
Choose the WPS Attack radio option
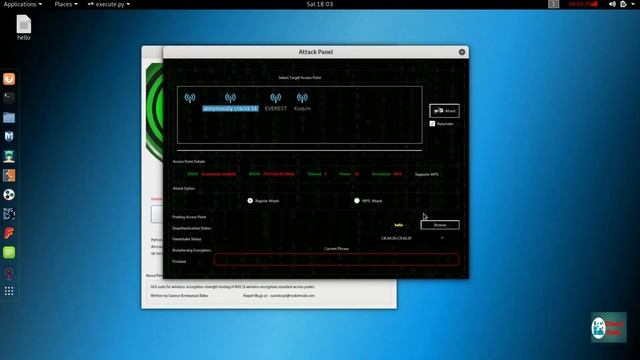coord(357,200)
